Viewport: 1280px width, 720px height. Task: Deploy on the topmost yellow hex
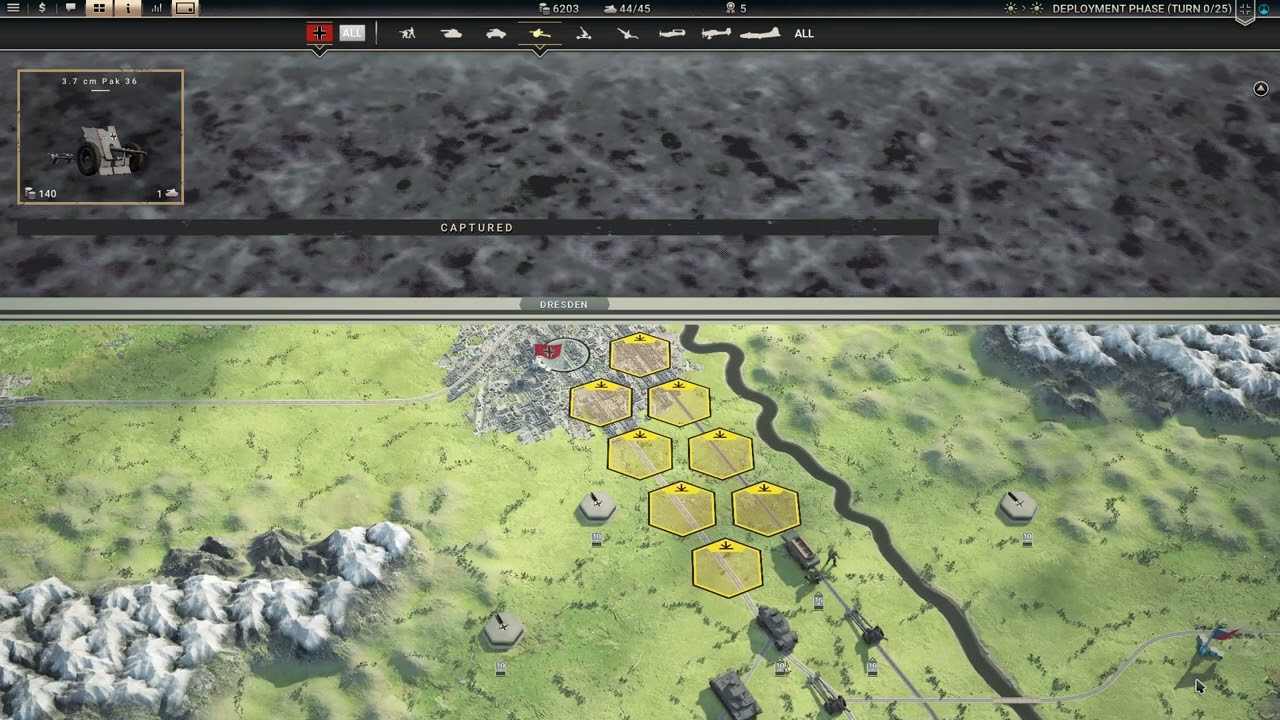(x=640, y=354)
